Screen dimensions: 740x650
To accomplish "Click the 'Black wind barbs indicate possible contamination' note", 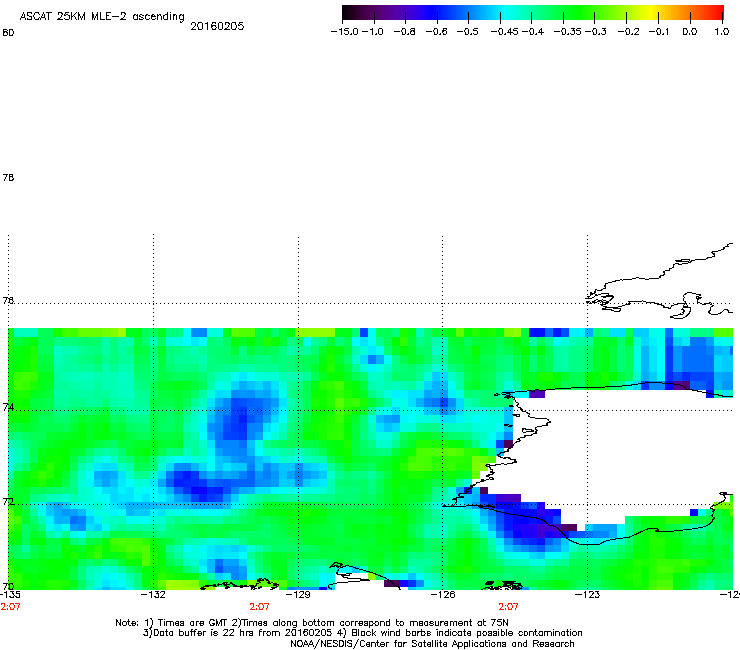I will click(x=467, y=633).
